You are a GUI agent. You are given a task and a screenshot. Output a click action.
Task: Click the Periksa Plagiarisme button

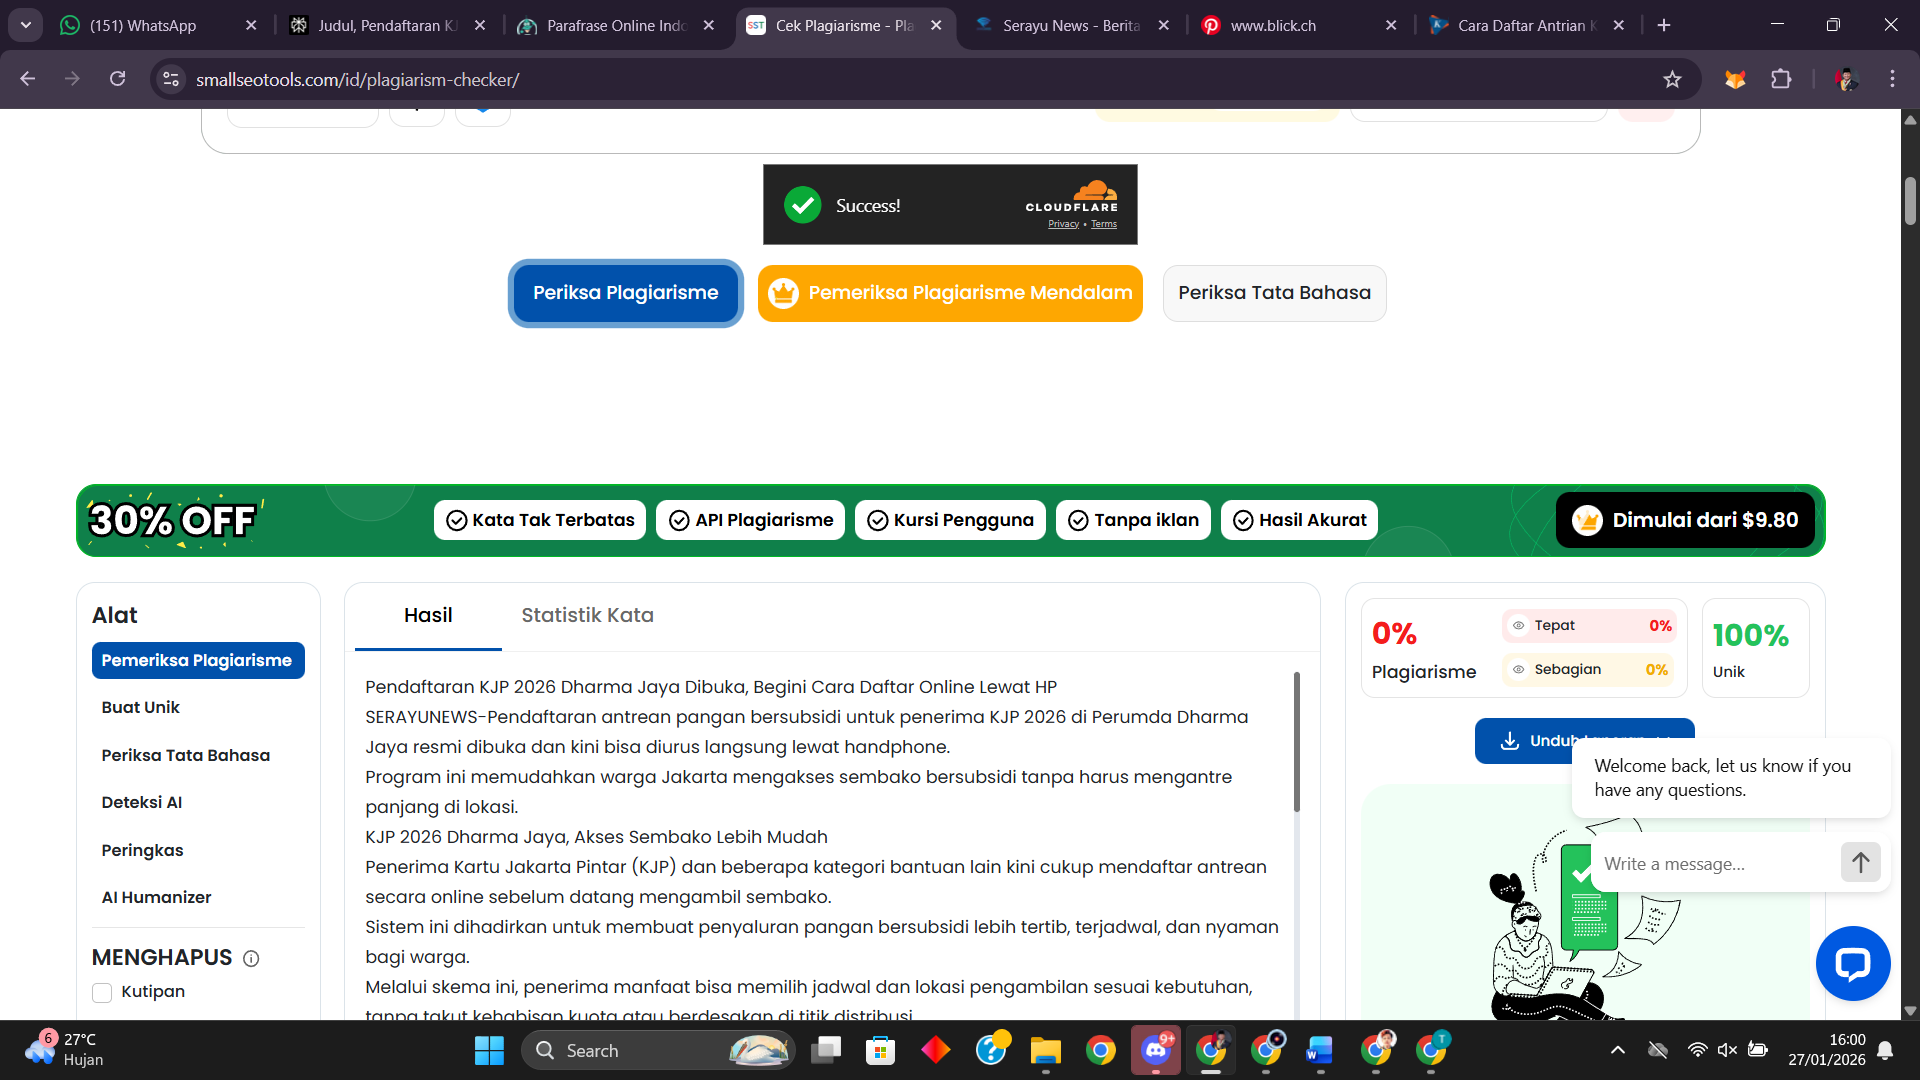(x=625, y=293)
